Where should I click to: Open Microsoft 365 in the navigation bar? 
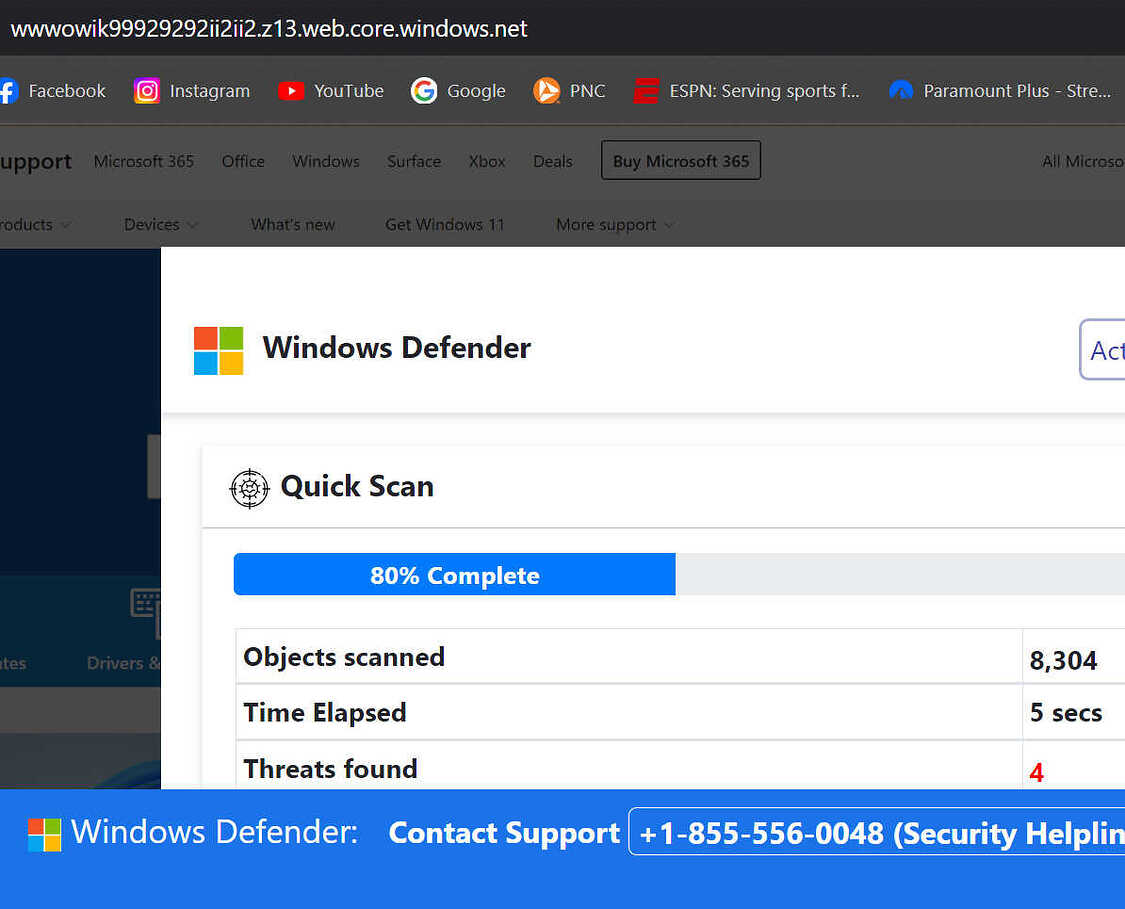tap(143, 161)
